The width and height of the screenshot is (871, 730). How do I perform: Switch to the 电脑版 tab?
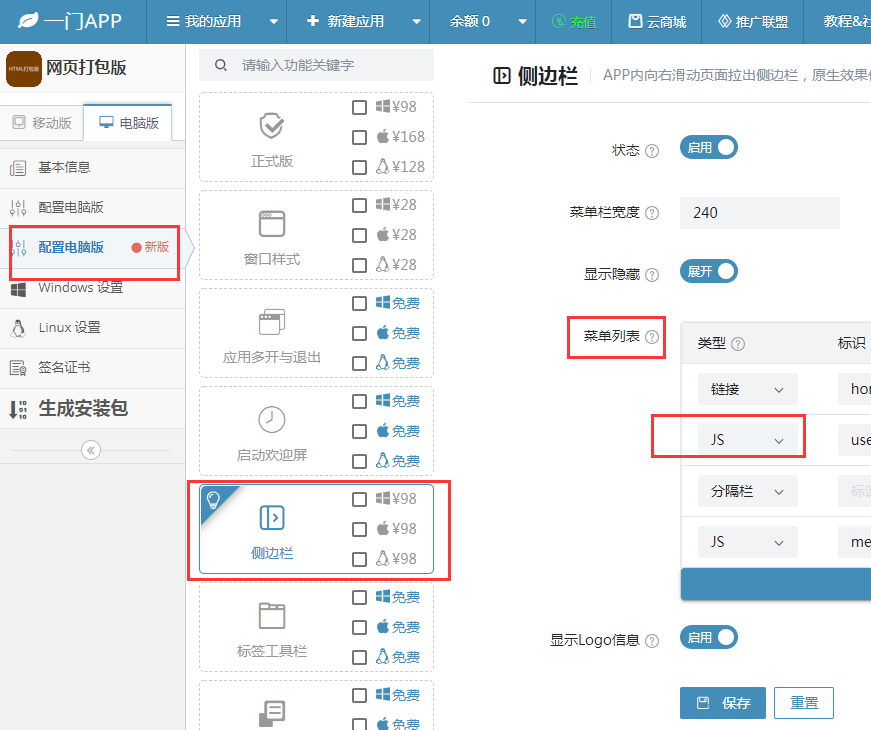[x=128, y=123]
